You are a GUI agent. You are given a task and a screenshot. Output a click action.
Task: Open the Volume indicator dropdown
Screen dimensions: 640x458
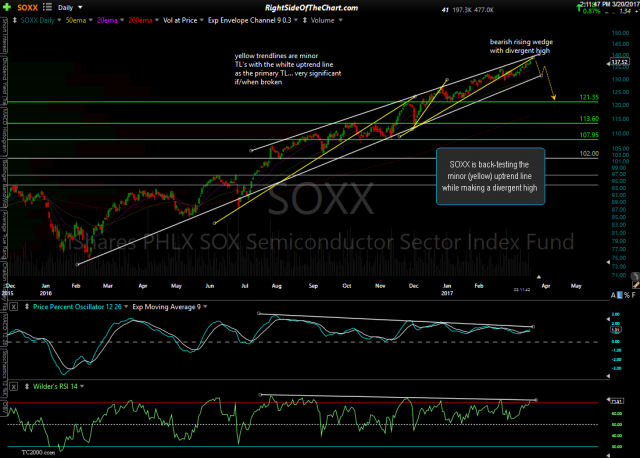coord(340,20)
